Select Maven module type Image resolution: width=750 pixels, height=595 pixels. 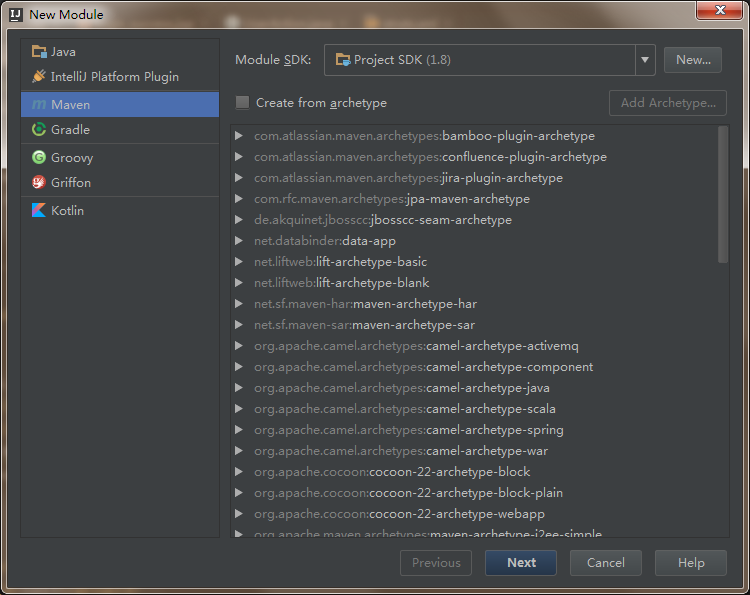[x=120, y=104]
